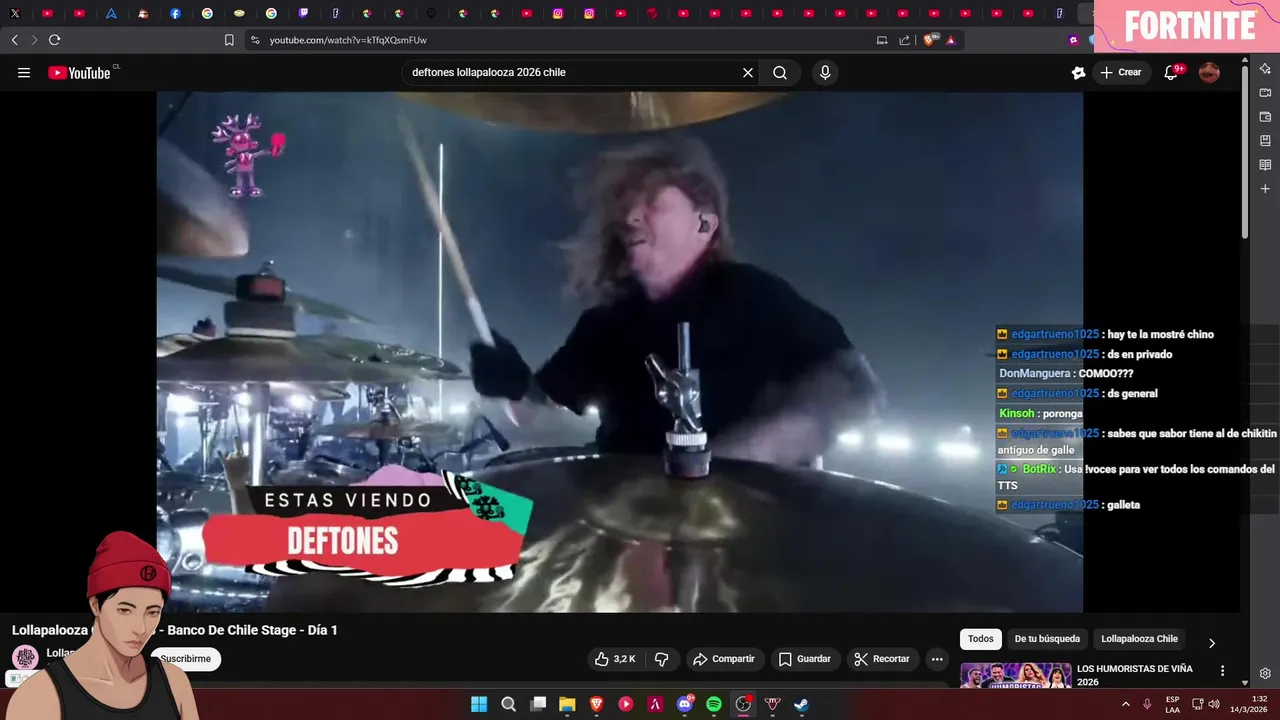
Task: Click the DonManguera COMOO??? chat message
Action: coord(1065,373)
